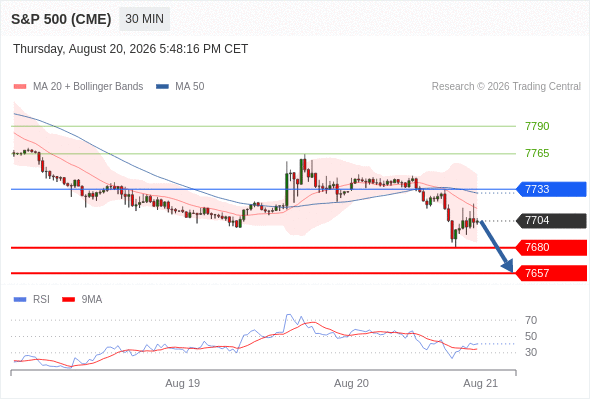Click the RSI 70 level label
The image size is (590, 400).
(x=531, y=320)
